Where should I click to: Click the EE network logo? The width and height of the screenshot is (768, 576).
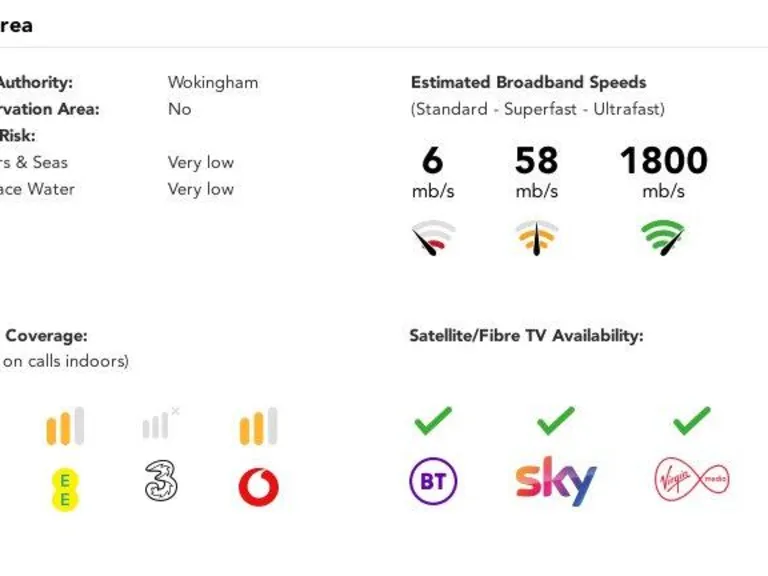coord(65,489)
